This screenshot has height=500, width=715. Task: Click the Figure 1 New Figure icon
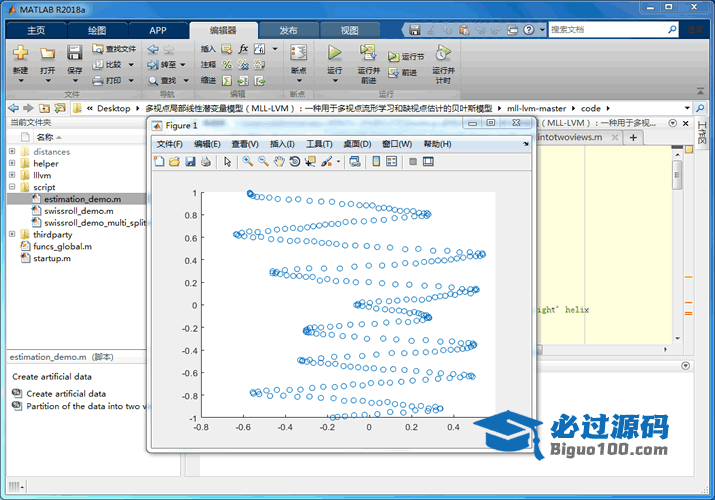click(x=159, y=161)
